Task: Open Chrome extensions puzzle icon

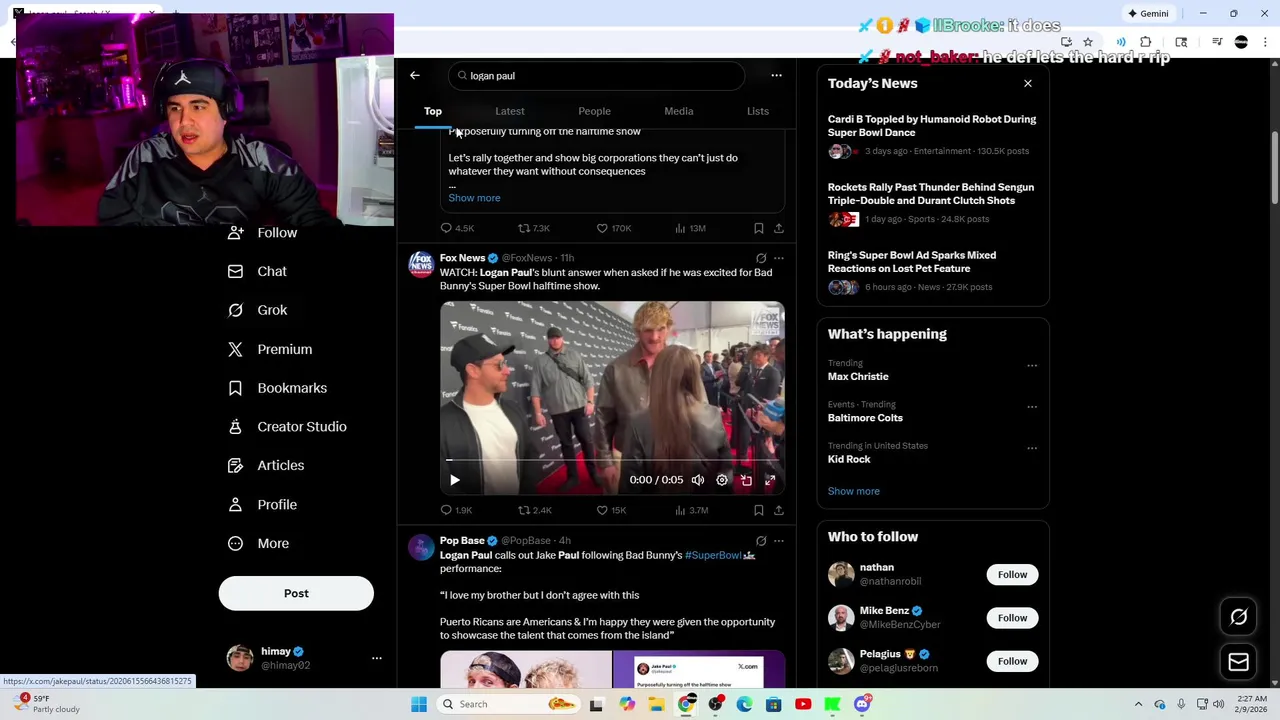Action: (x=1146, y=42)
